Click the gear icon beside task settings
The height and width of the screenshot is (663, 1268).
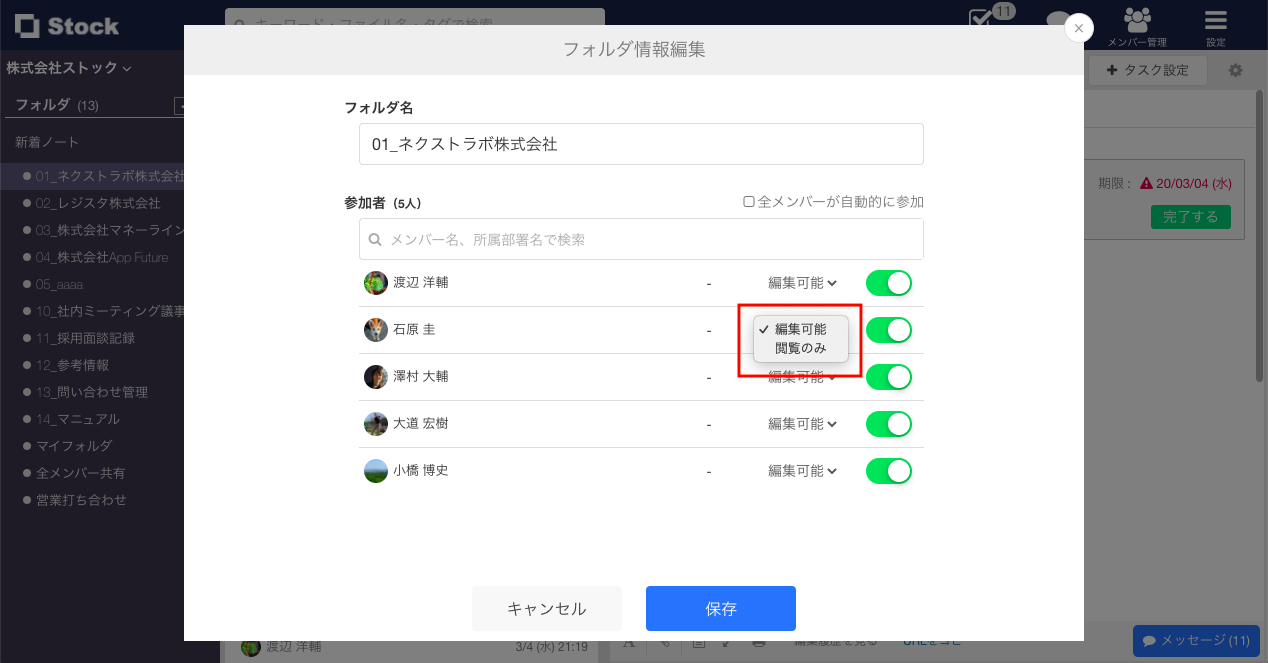1235,71
